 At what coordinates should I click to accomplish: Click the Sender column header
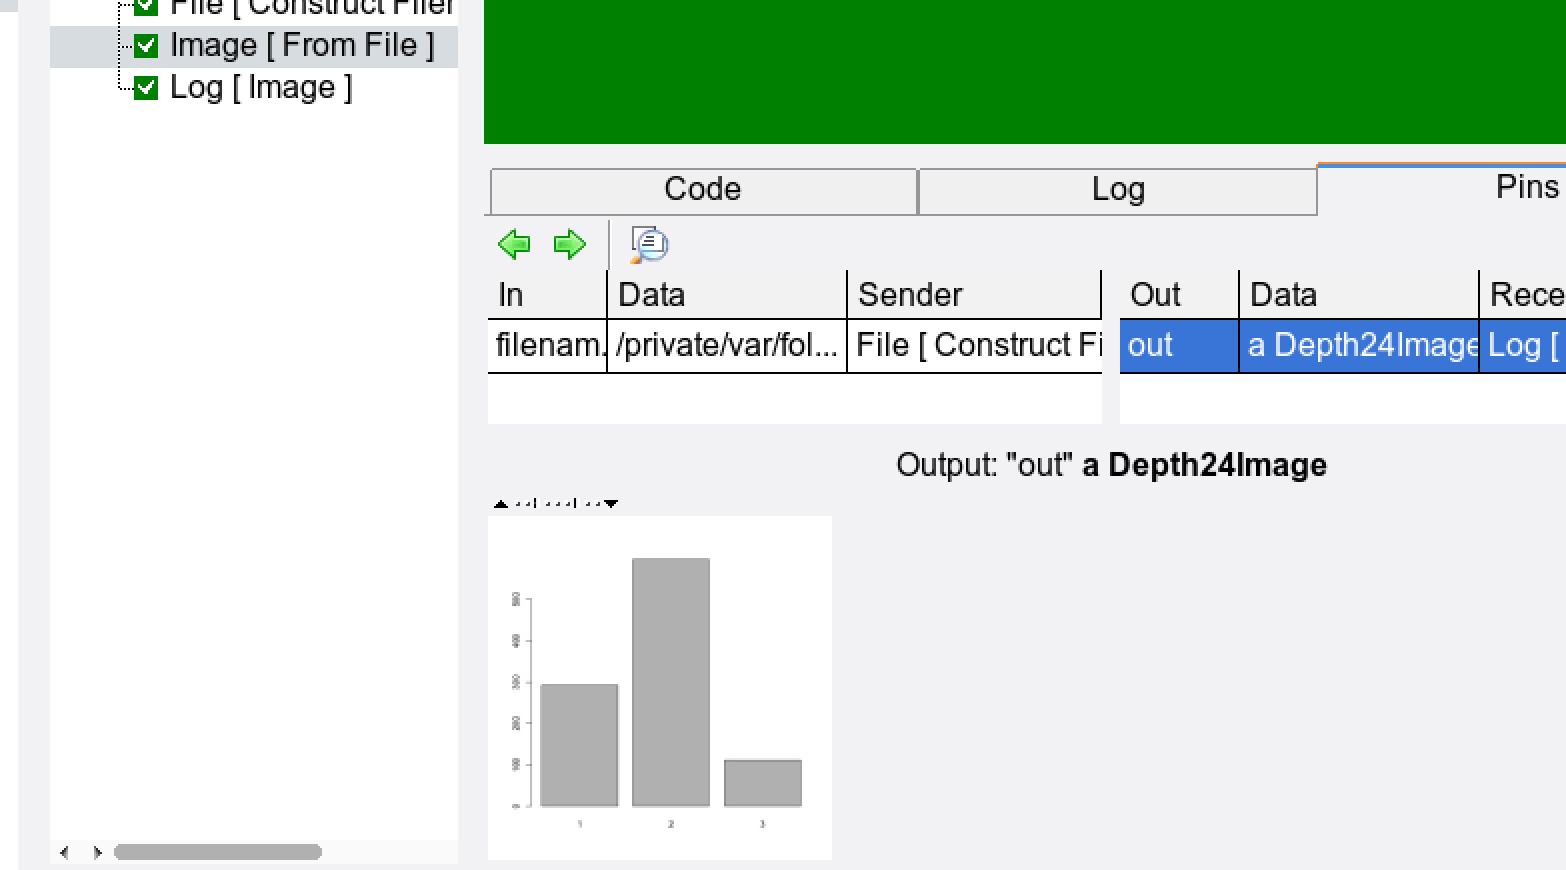pos(973,295)
